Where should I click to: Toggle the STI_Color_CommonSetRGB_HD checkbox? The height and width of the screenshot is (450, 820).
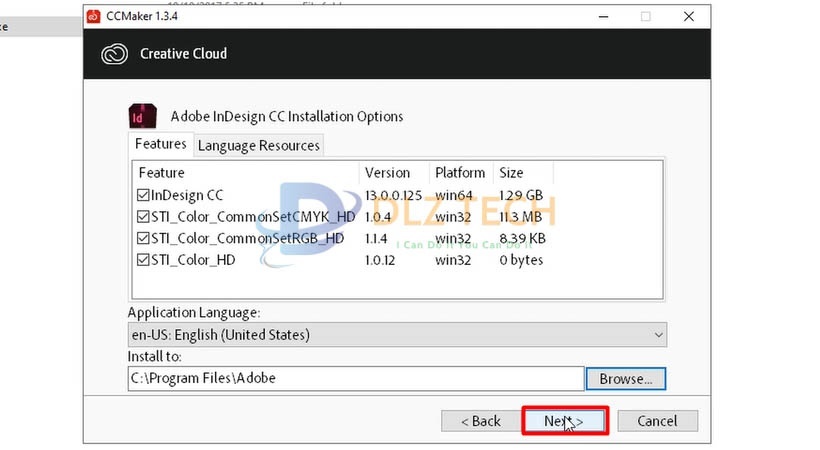point(143,238)
